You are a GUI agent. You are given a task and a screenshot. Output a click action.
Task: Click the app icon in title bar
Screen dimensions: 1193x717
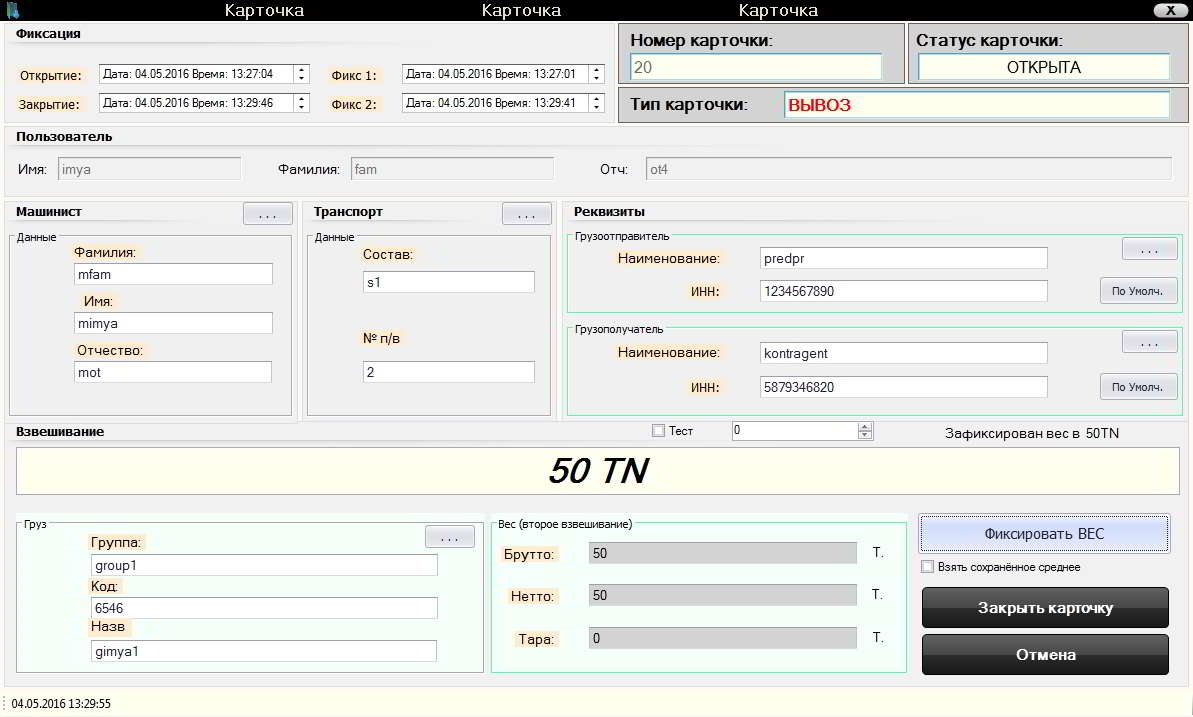coord(13,10)
